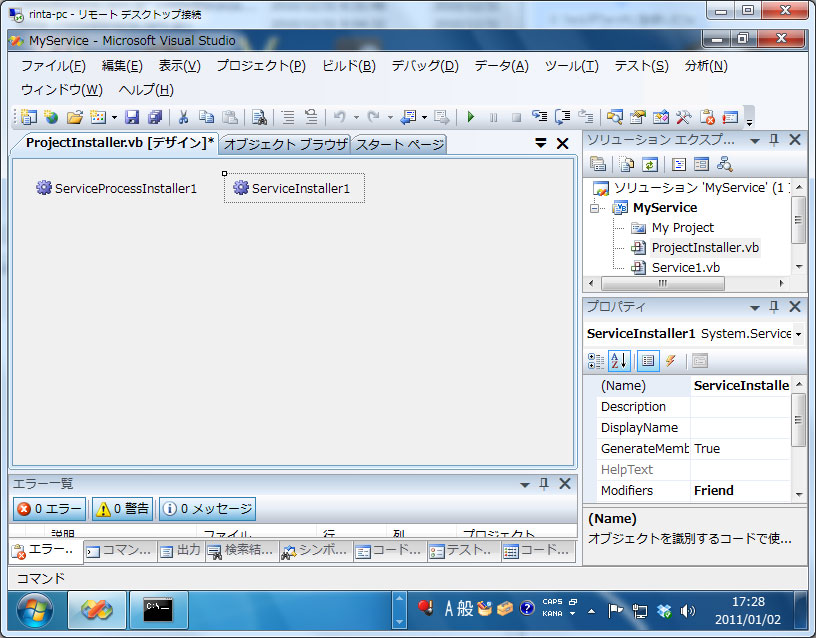
Task: Open the active files list dropdown
Action: (541, 143)
